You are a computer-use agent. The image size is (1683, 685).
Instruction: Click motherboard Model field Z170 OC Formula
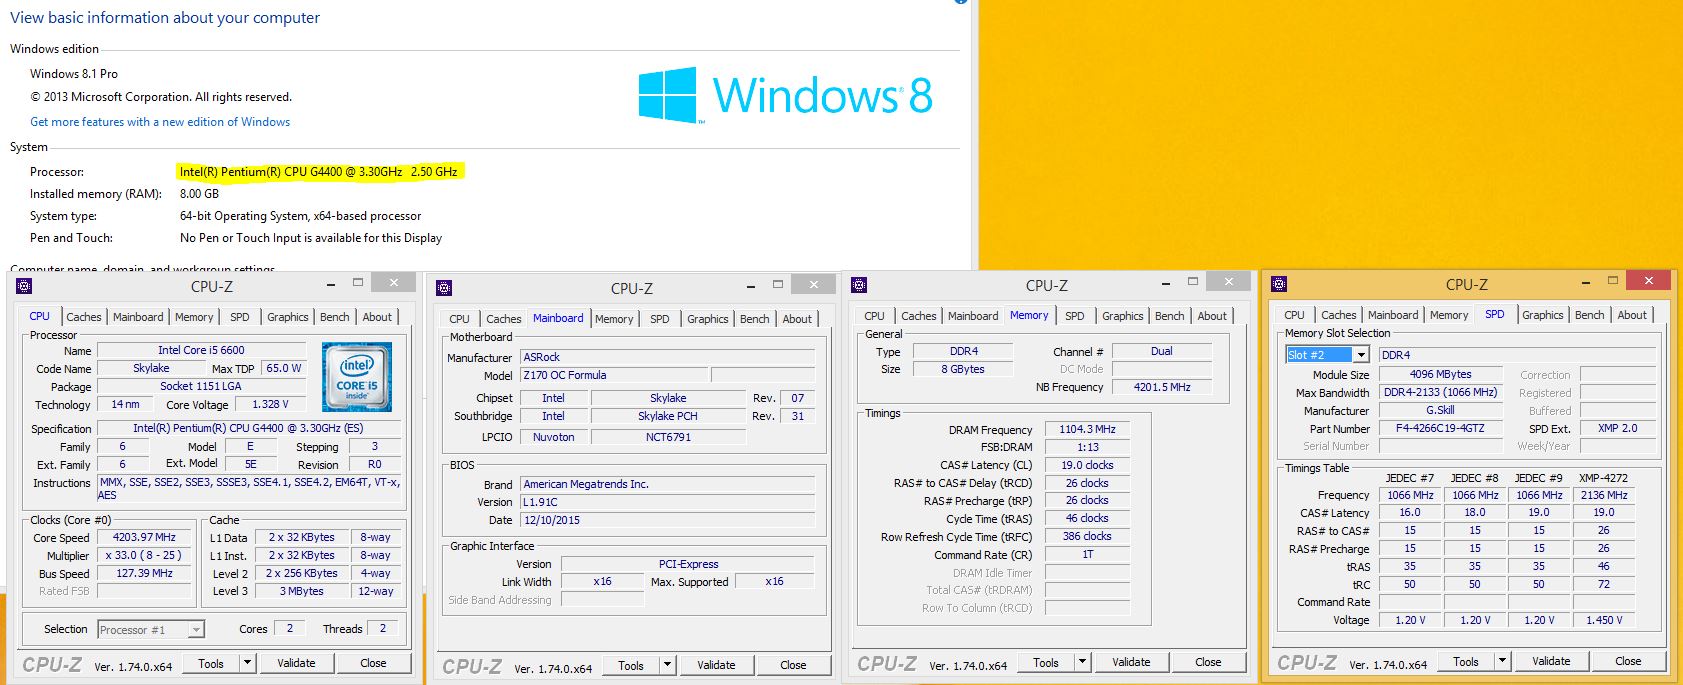[614, 375]
